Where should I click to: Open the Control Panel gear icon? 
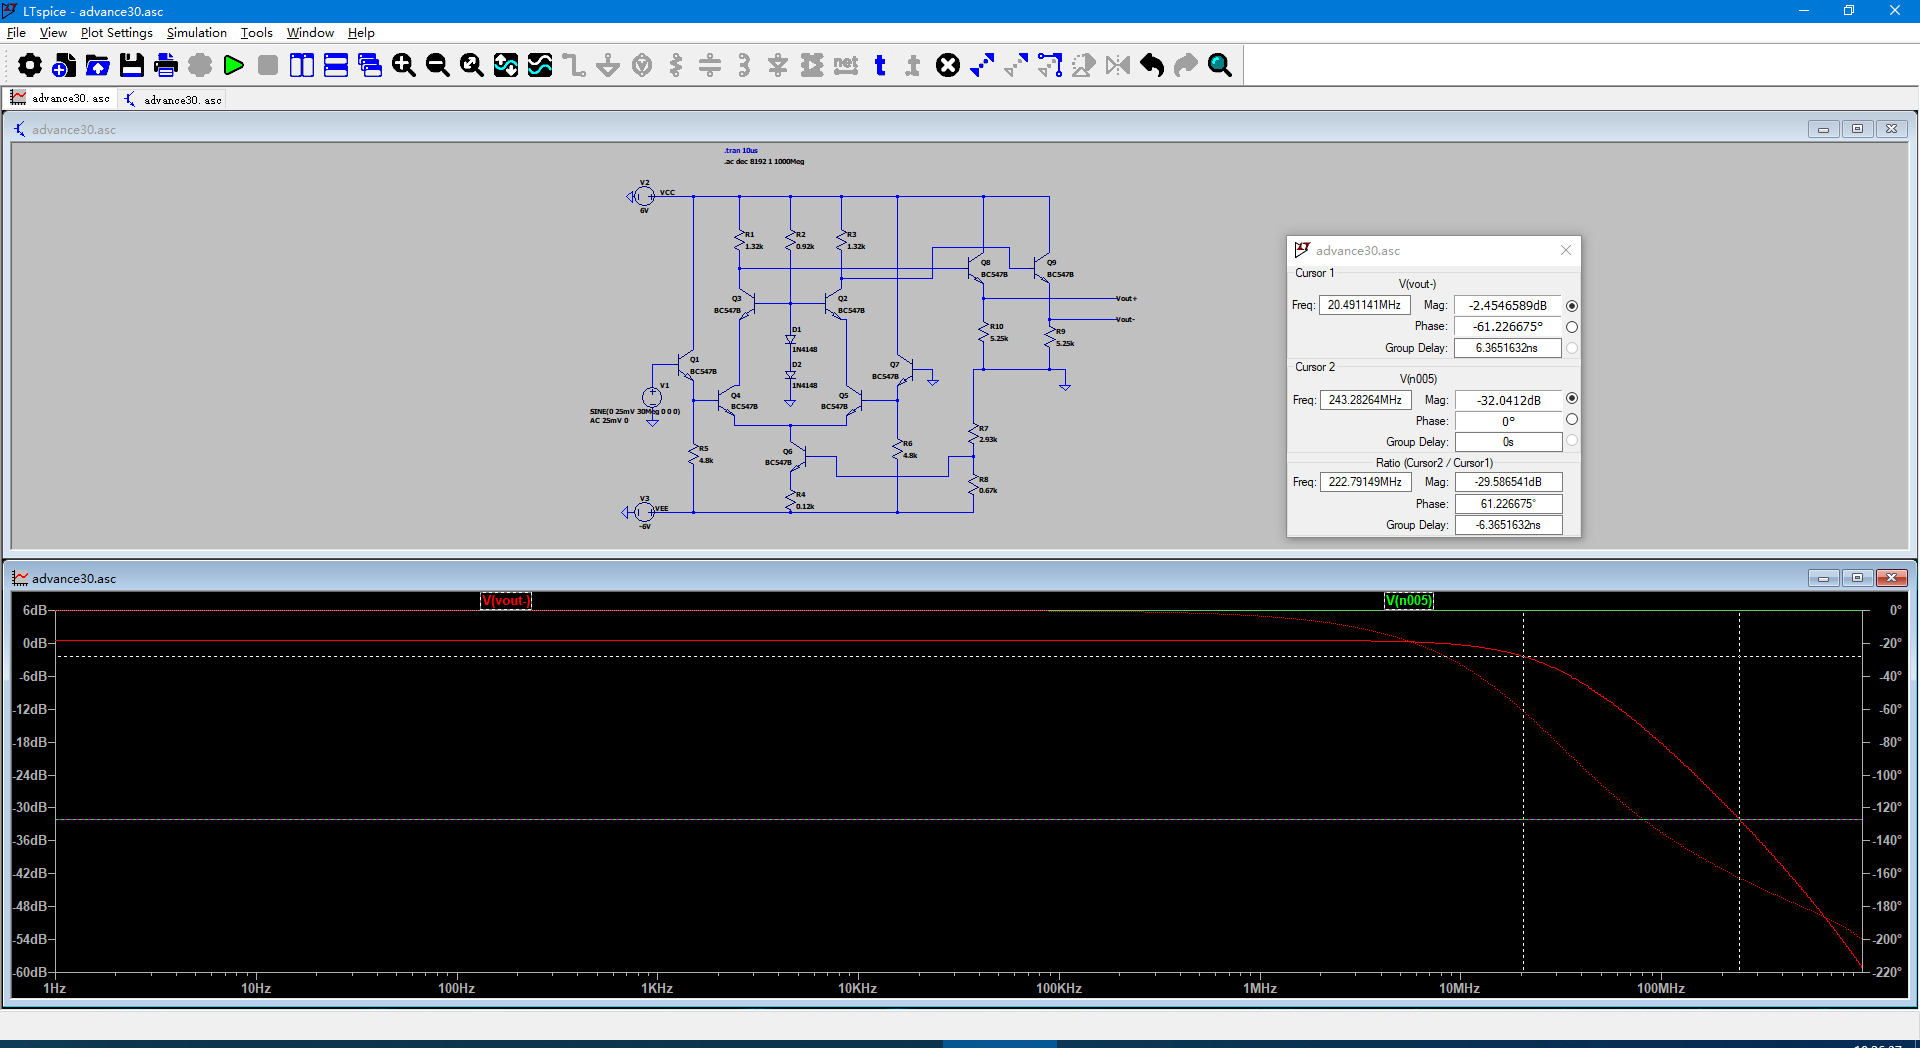coord(30,65)
